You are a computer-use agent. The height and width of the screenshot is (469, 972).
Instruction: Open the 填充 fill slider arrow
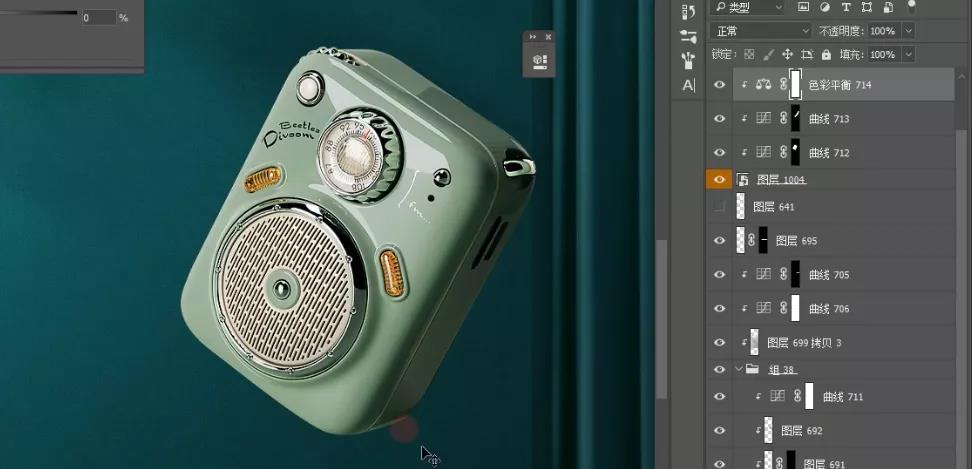[x=908, y=55]
